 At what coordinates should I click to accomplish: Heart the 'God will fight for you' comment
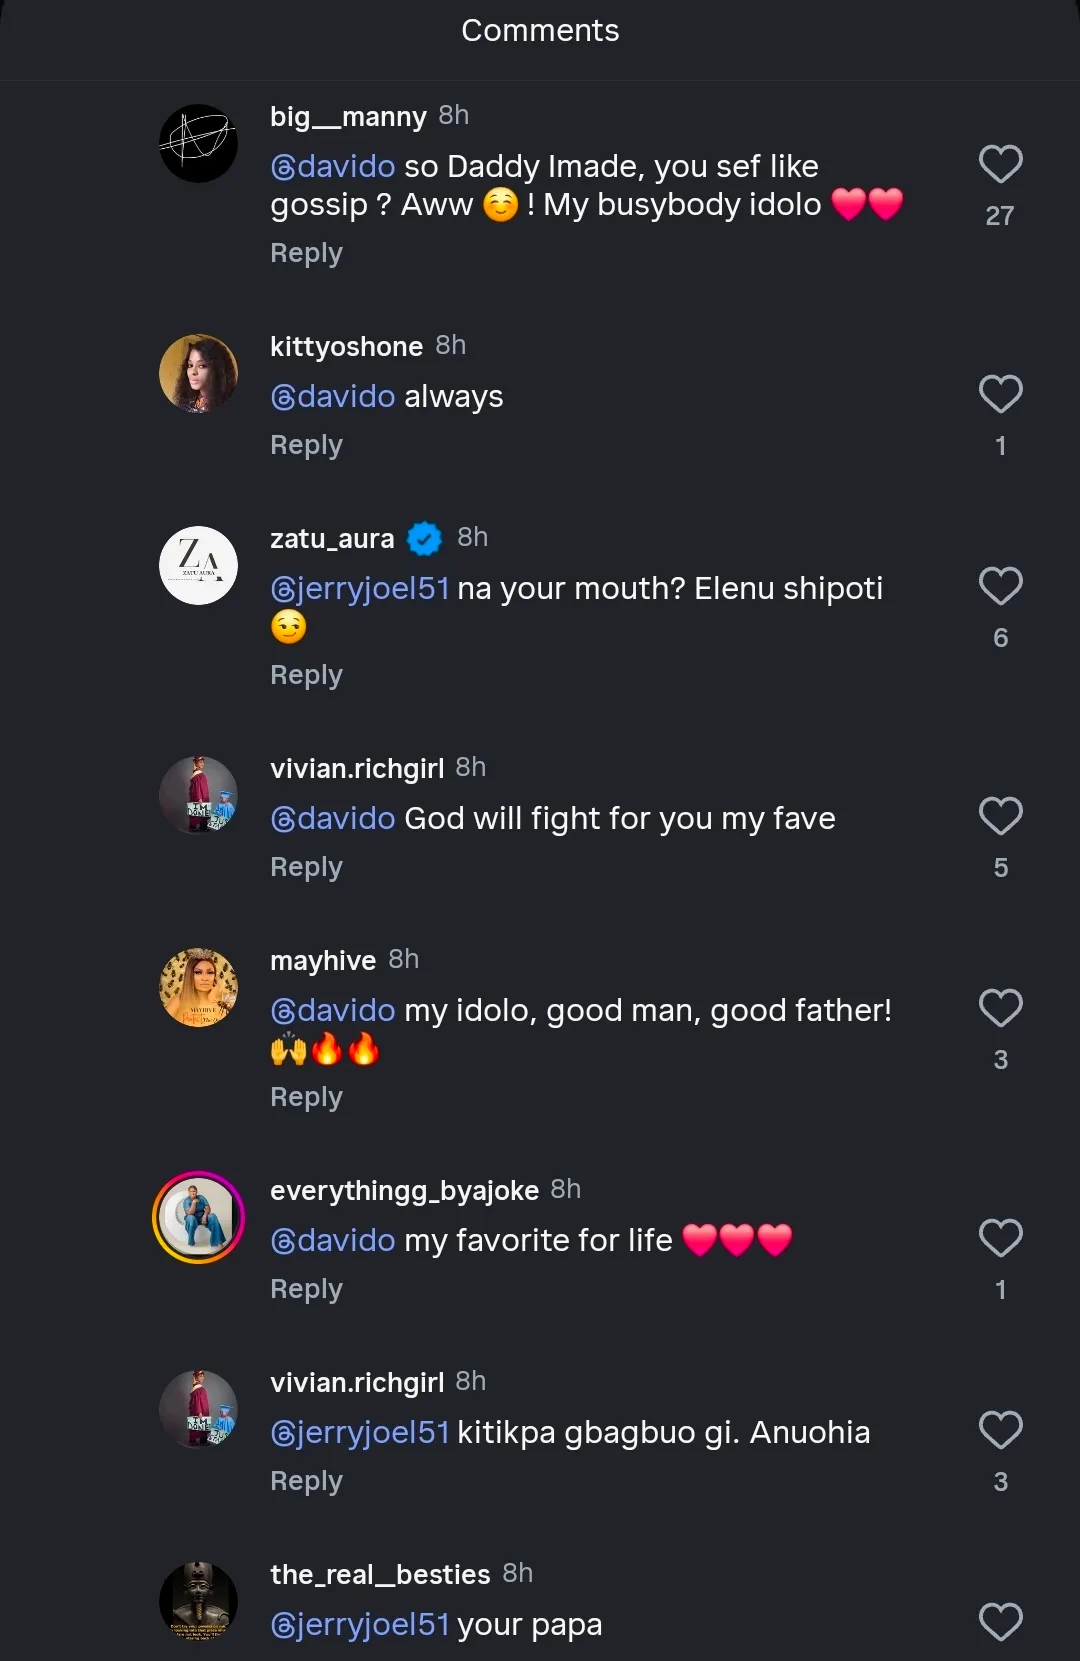pyautogui.click(x=1000, y=817)
